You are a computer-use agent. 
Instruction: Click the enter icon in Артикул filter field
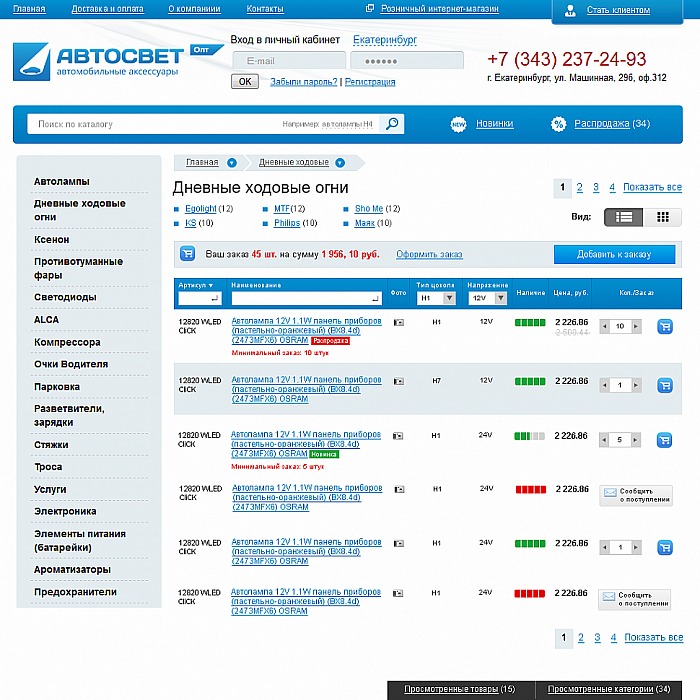(215, 298)
